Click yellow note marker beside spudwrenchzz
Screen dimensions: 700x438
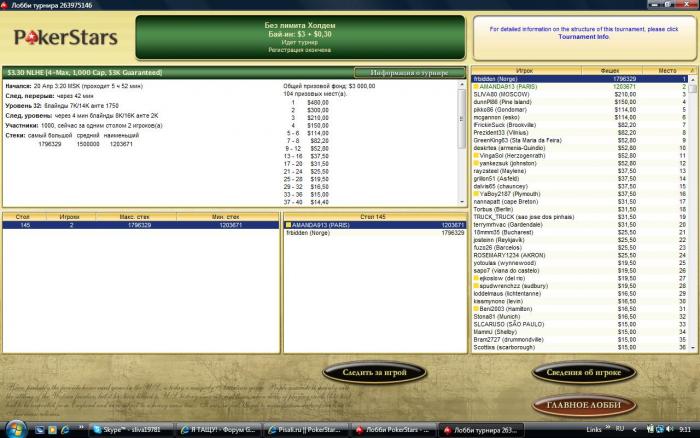click(x=476, y=286)
